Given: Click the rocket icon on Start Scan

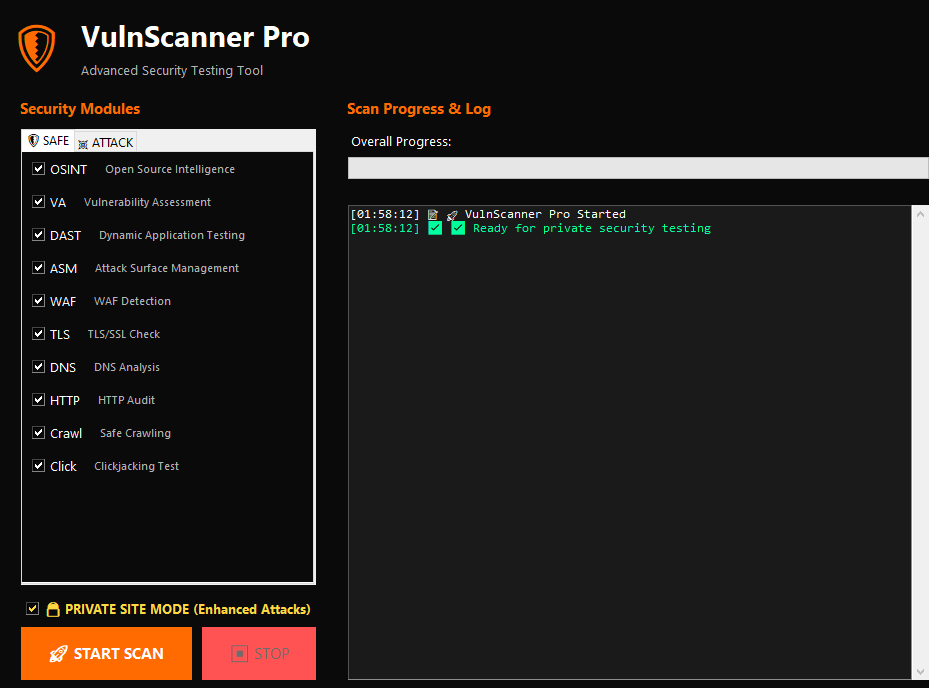Looking at the screenshot, I should (58, 654).
